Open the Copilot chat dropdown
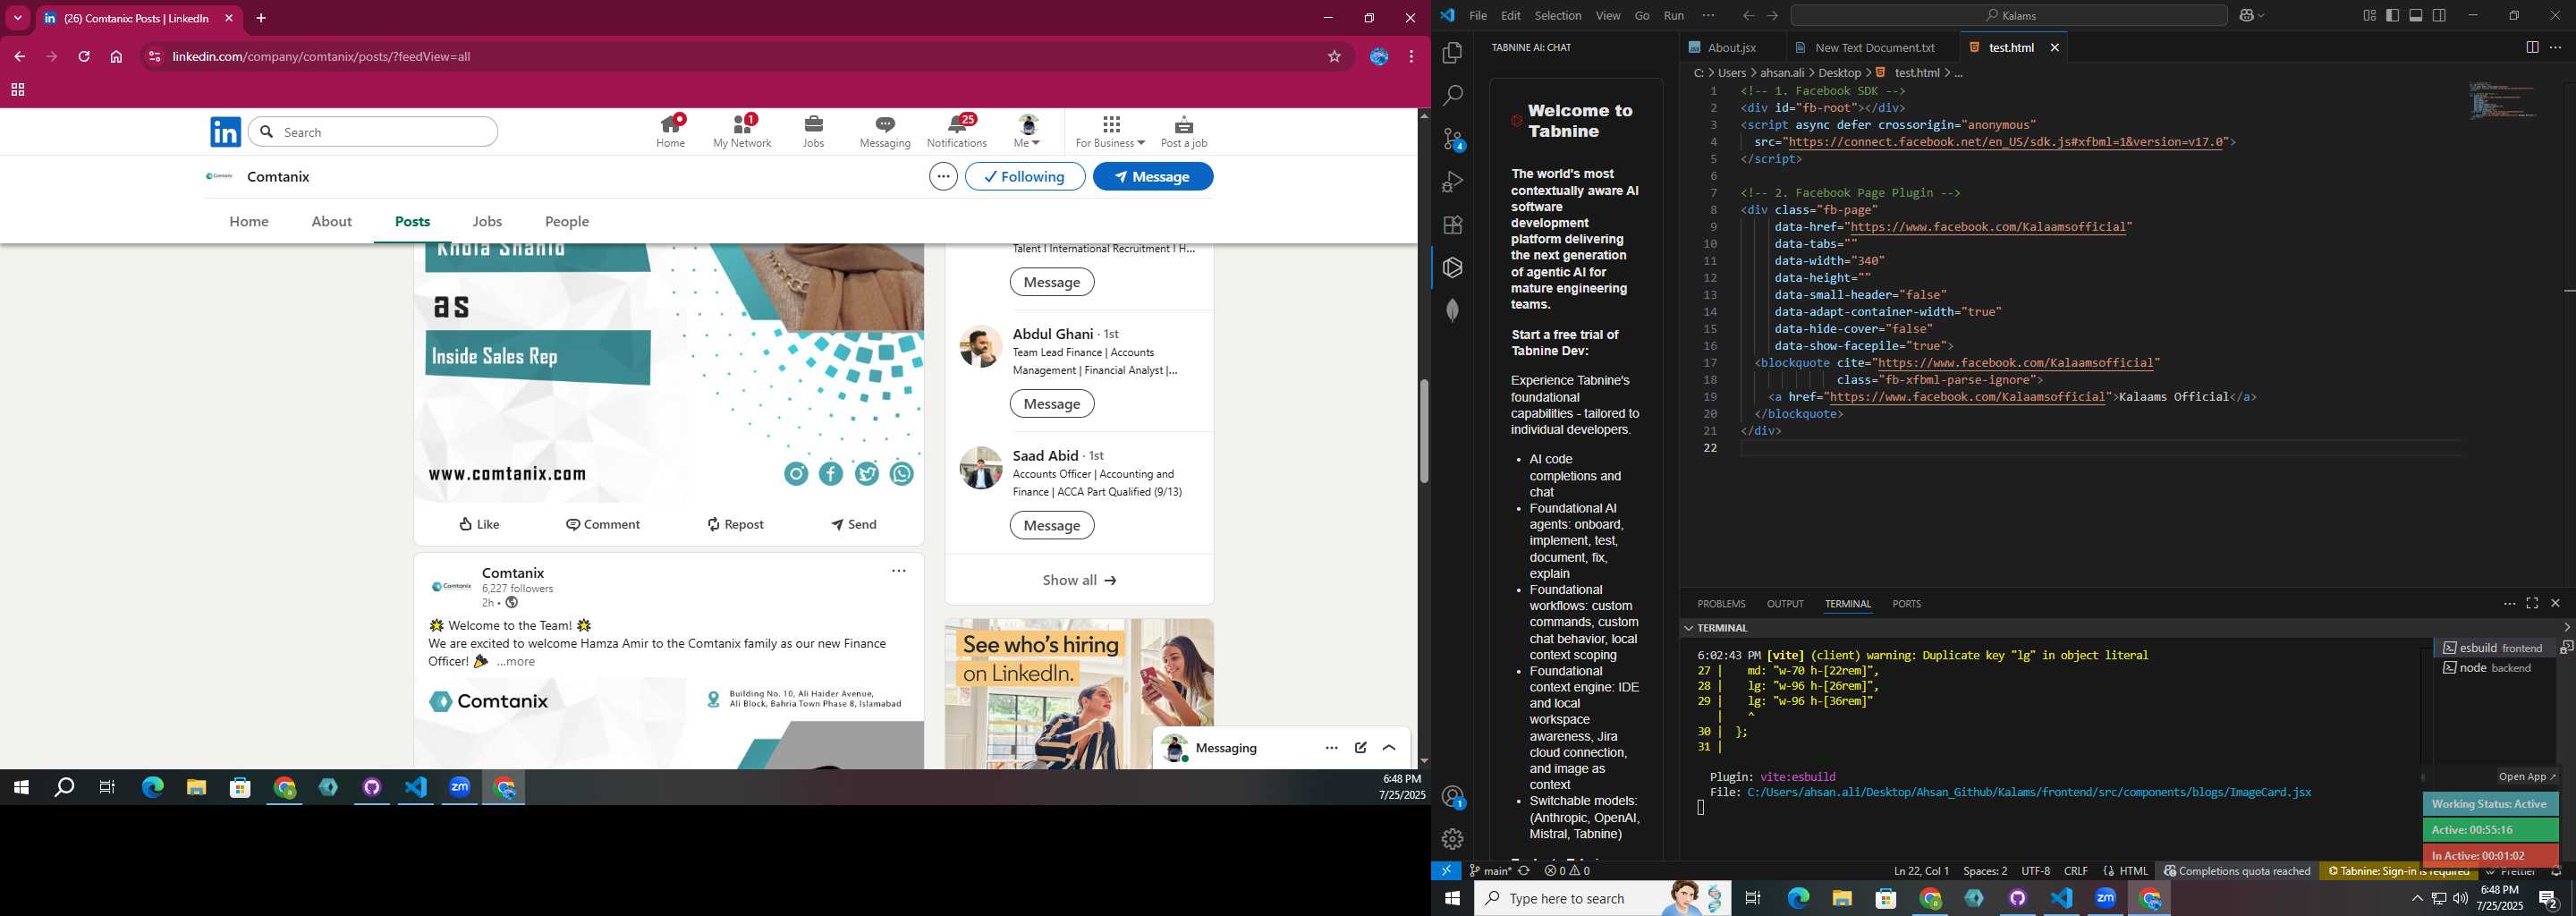Image resolution: width=2576 pixels, height=916 pixels. 2262,16
